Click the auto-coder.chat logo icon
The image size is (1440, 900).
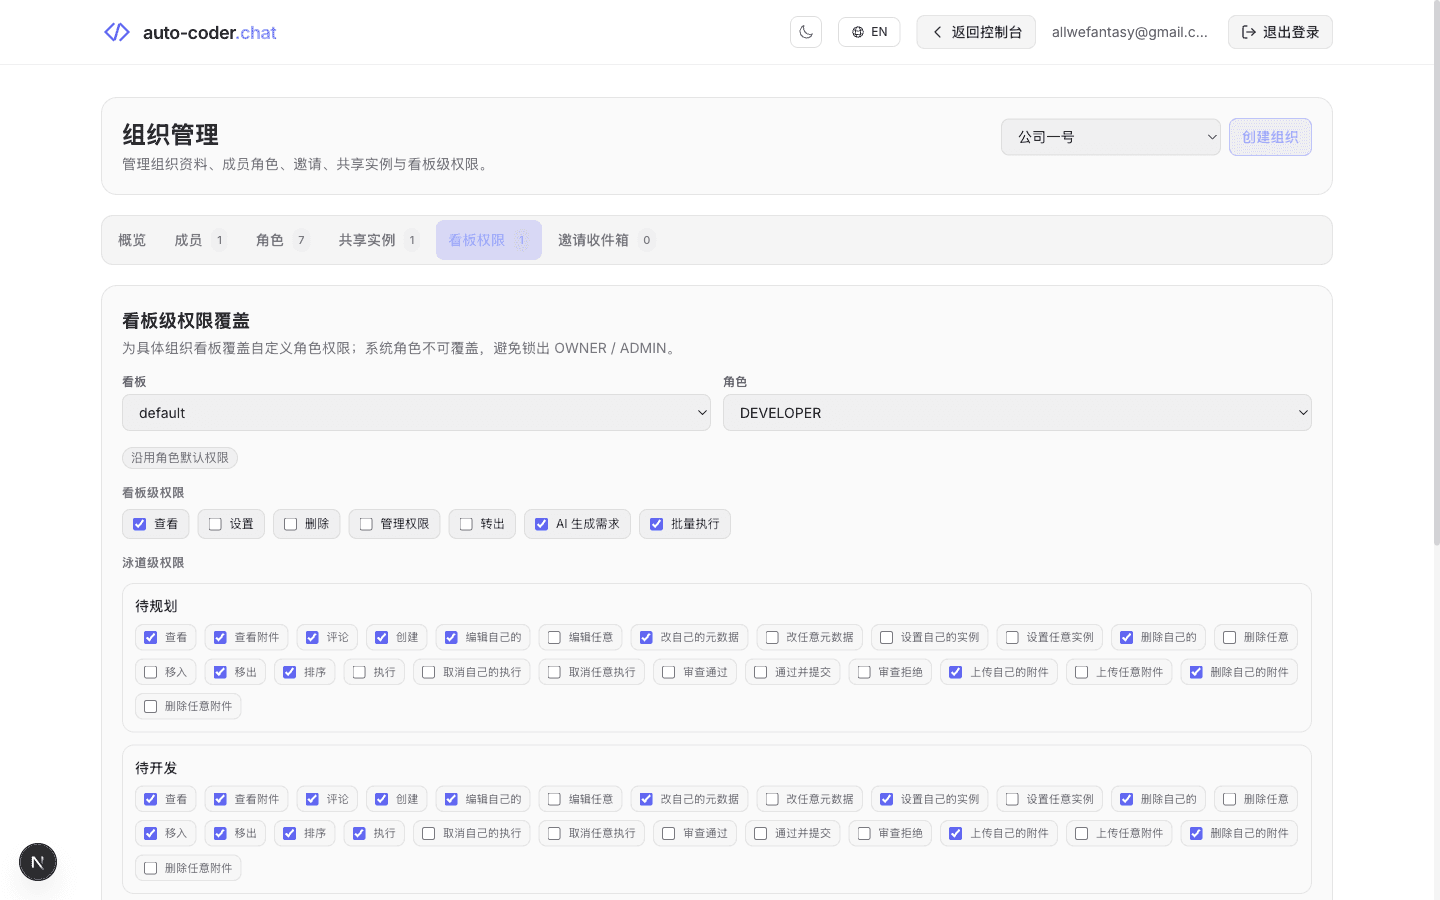[116, 31]
